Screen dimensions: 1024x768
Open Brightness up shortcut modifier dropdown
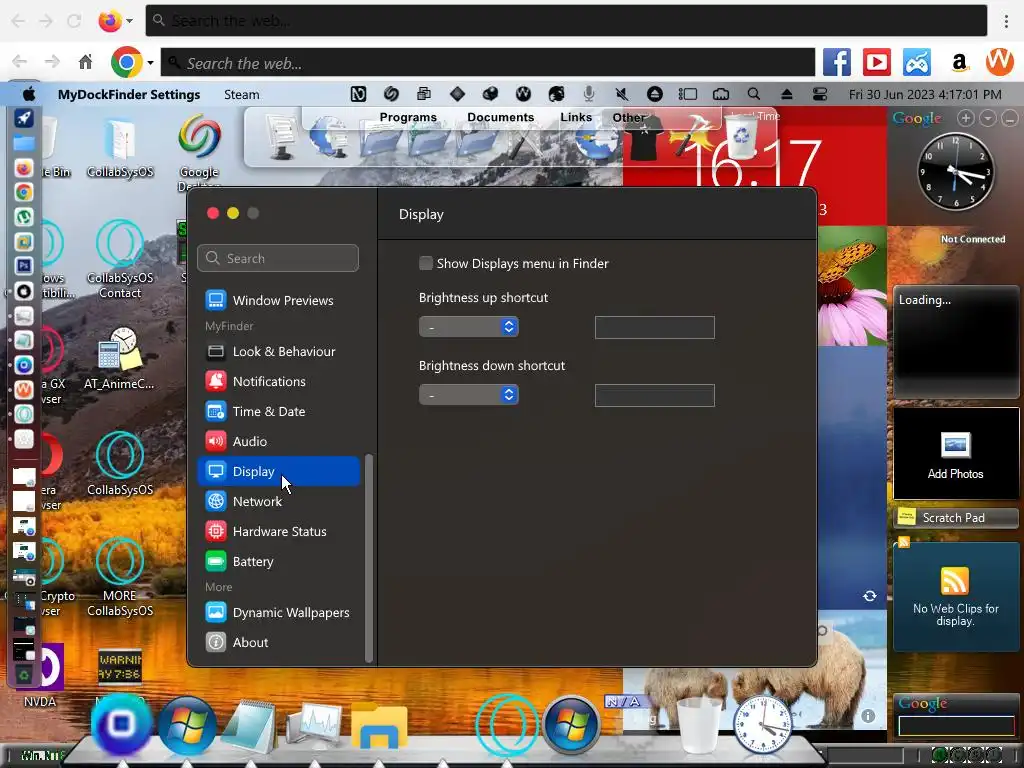(468, 327)
